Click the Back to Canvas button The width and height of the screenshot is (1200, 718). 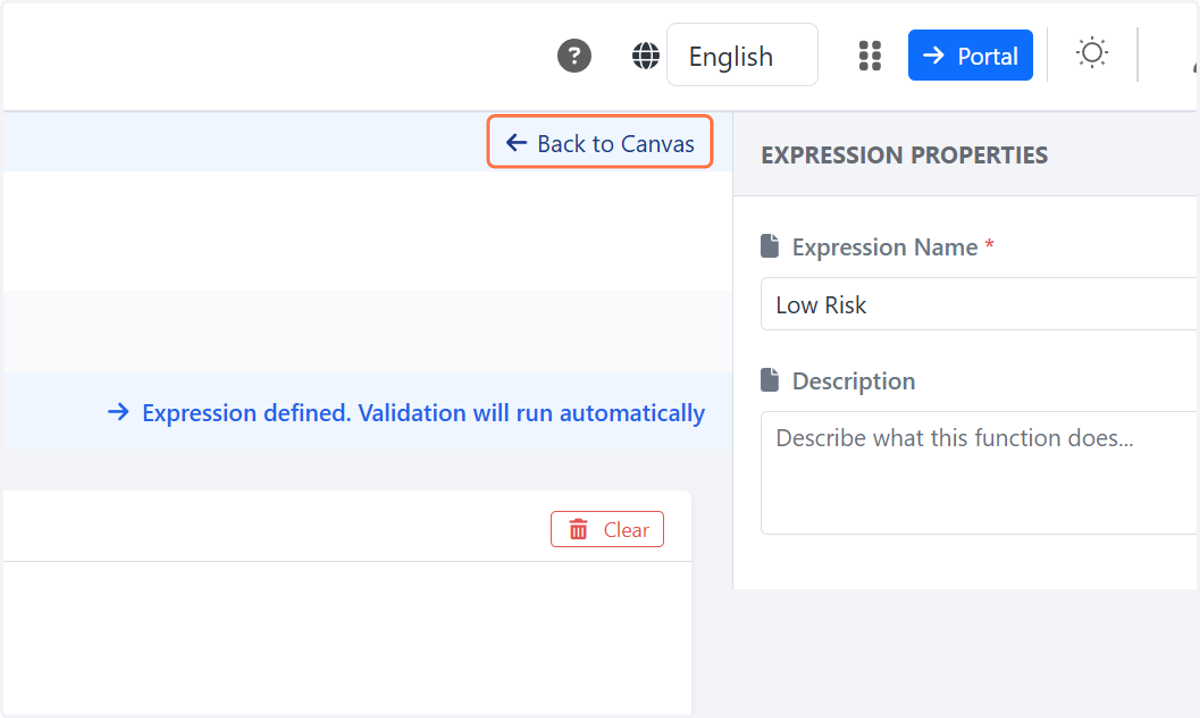(x=600, y=143)
